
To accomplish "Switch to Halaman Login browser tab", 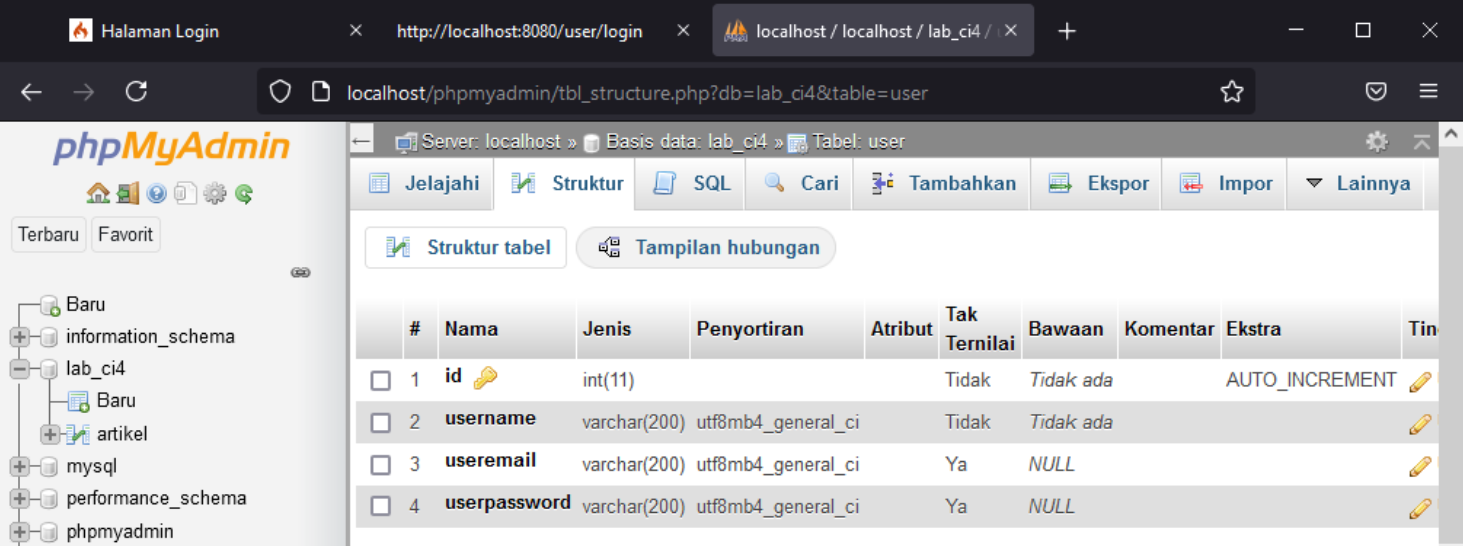I will pyautogui.click(x=160, y=31).
